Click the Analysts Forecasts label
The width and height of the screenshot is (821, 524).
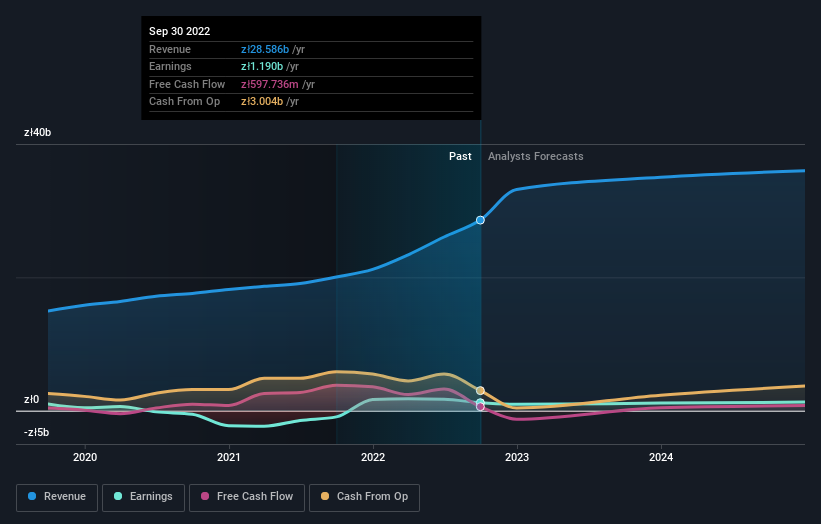[x=536, y=156]
